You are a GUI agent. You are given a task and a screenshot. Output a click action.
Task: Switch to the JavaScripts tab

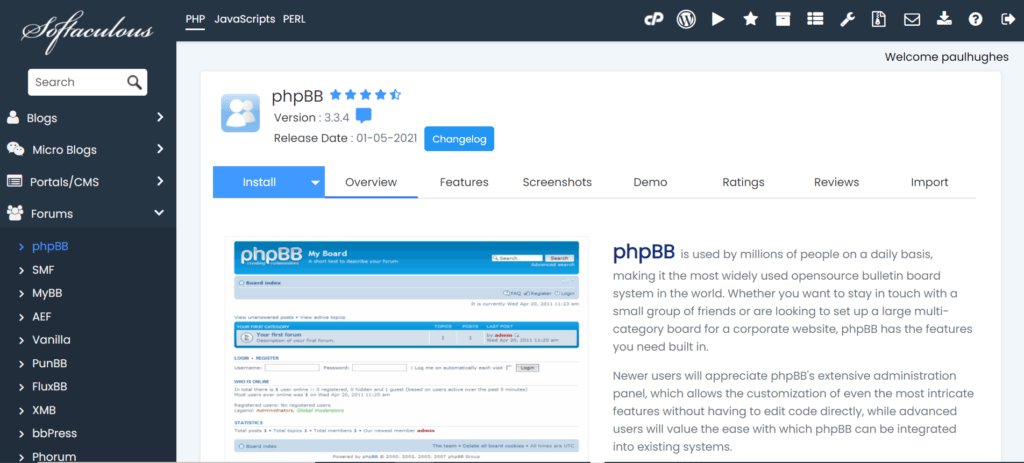(x=245, y=19)
